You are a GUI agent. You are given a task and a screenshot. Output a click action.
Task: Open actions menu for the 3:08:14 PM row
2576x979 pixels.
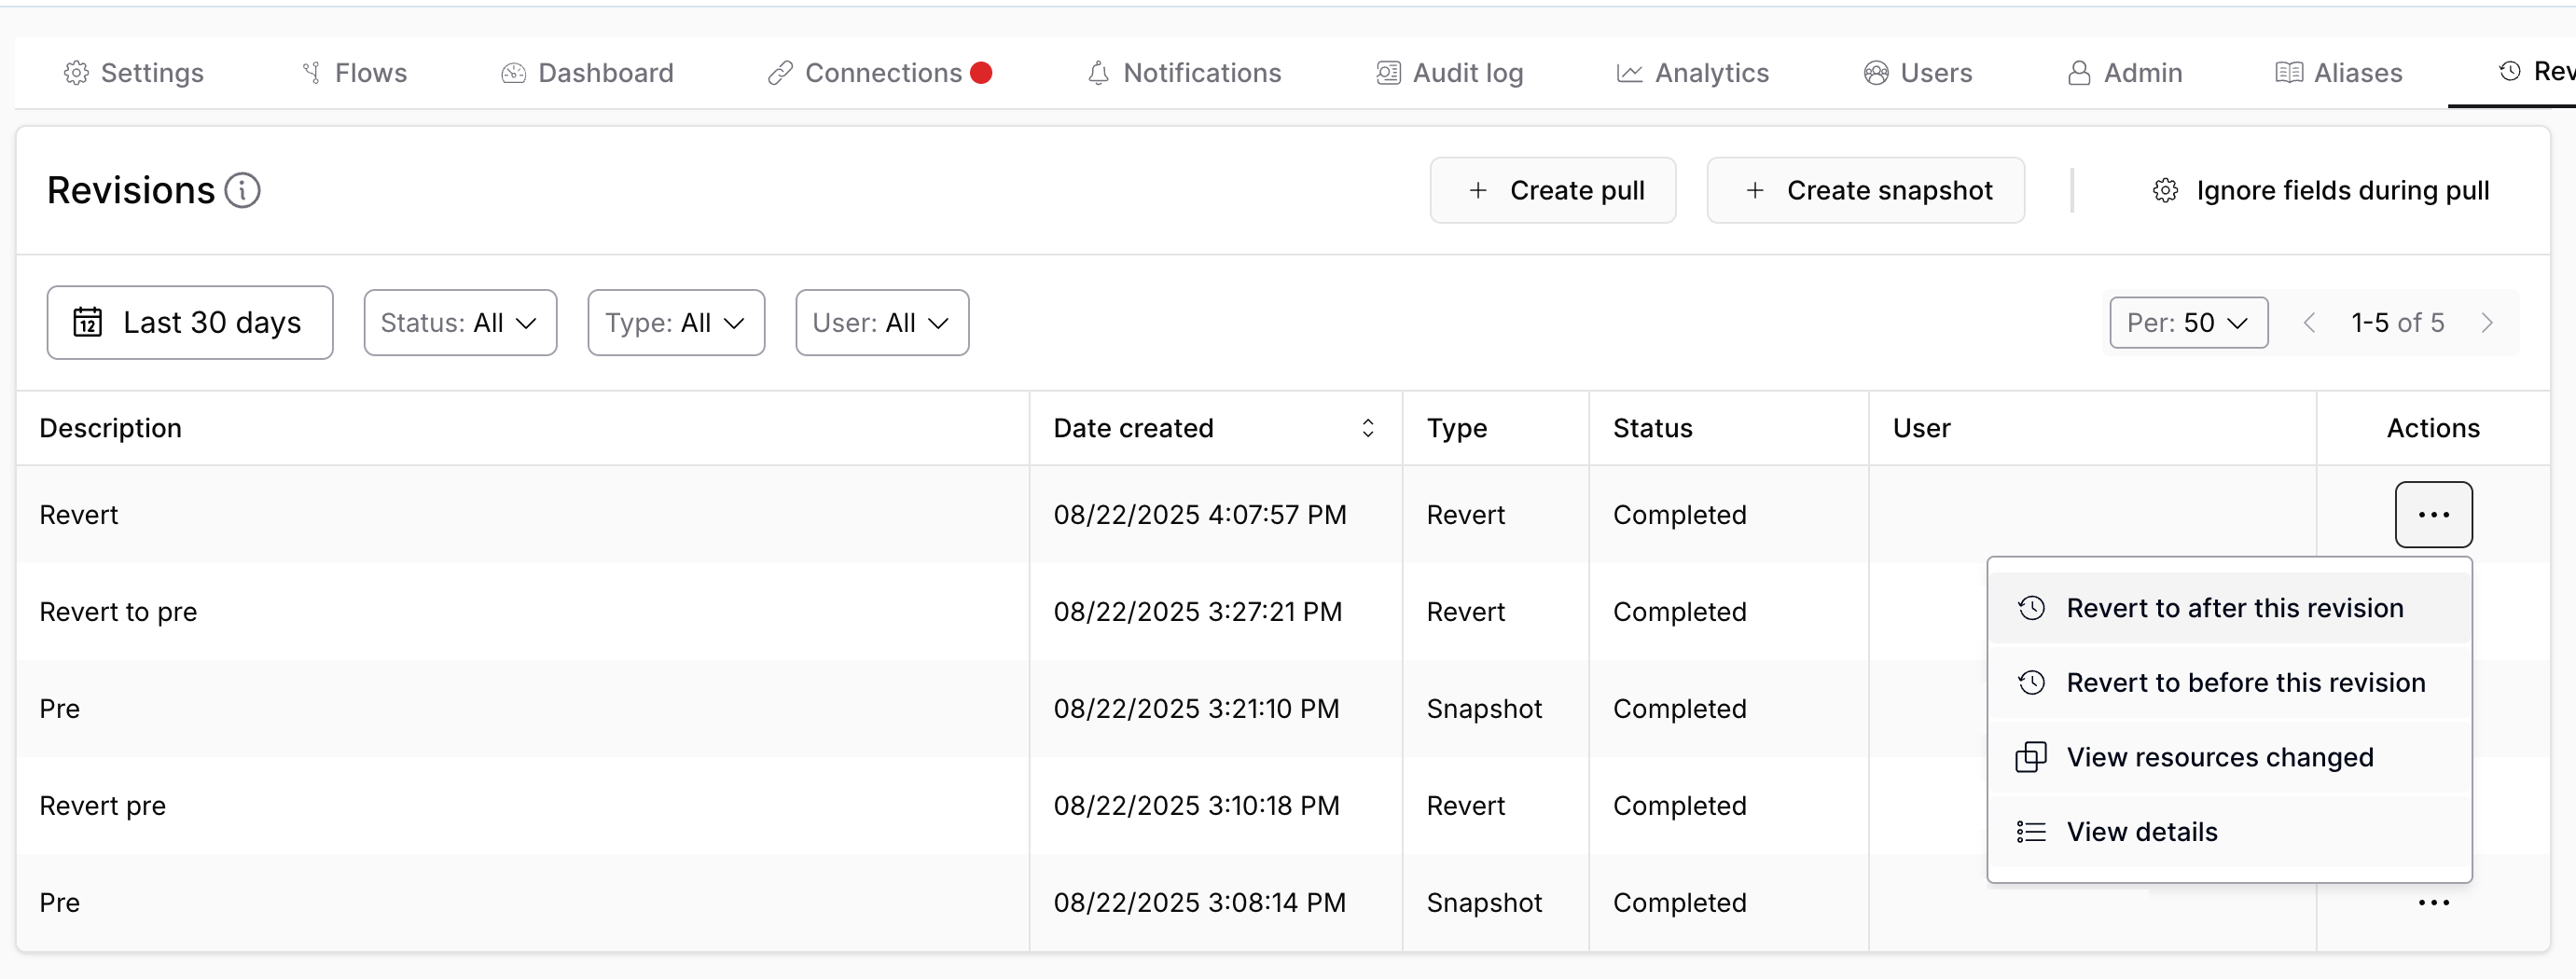click(x=2433, y=902)
